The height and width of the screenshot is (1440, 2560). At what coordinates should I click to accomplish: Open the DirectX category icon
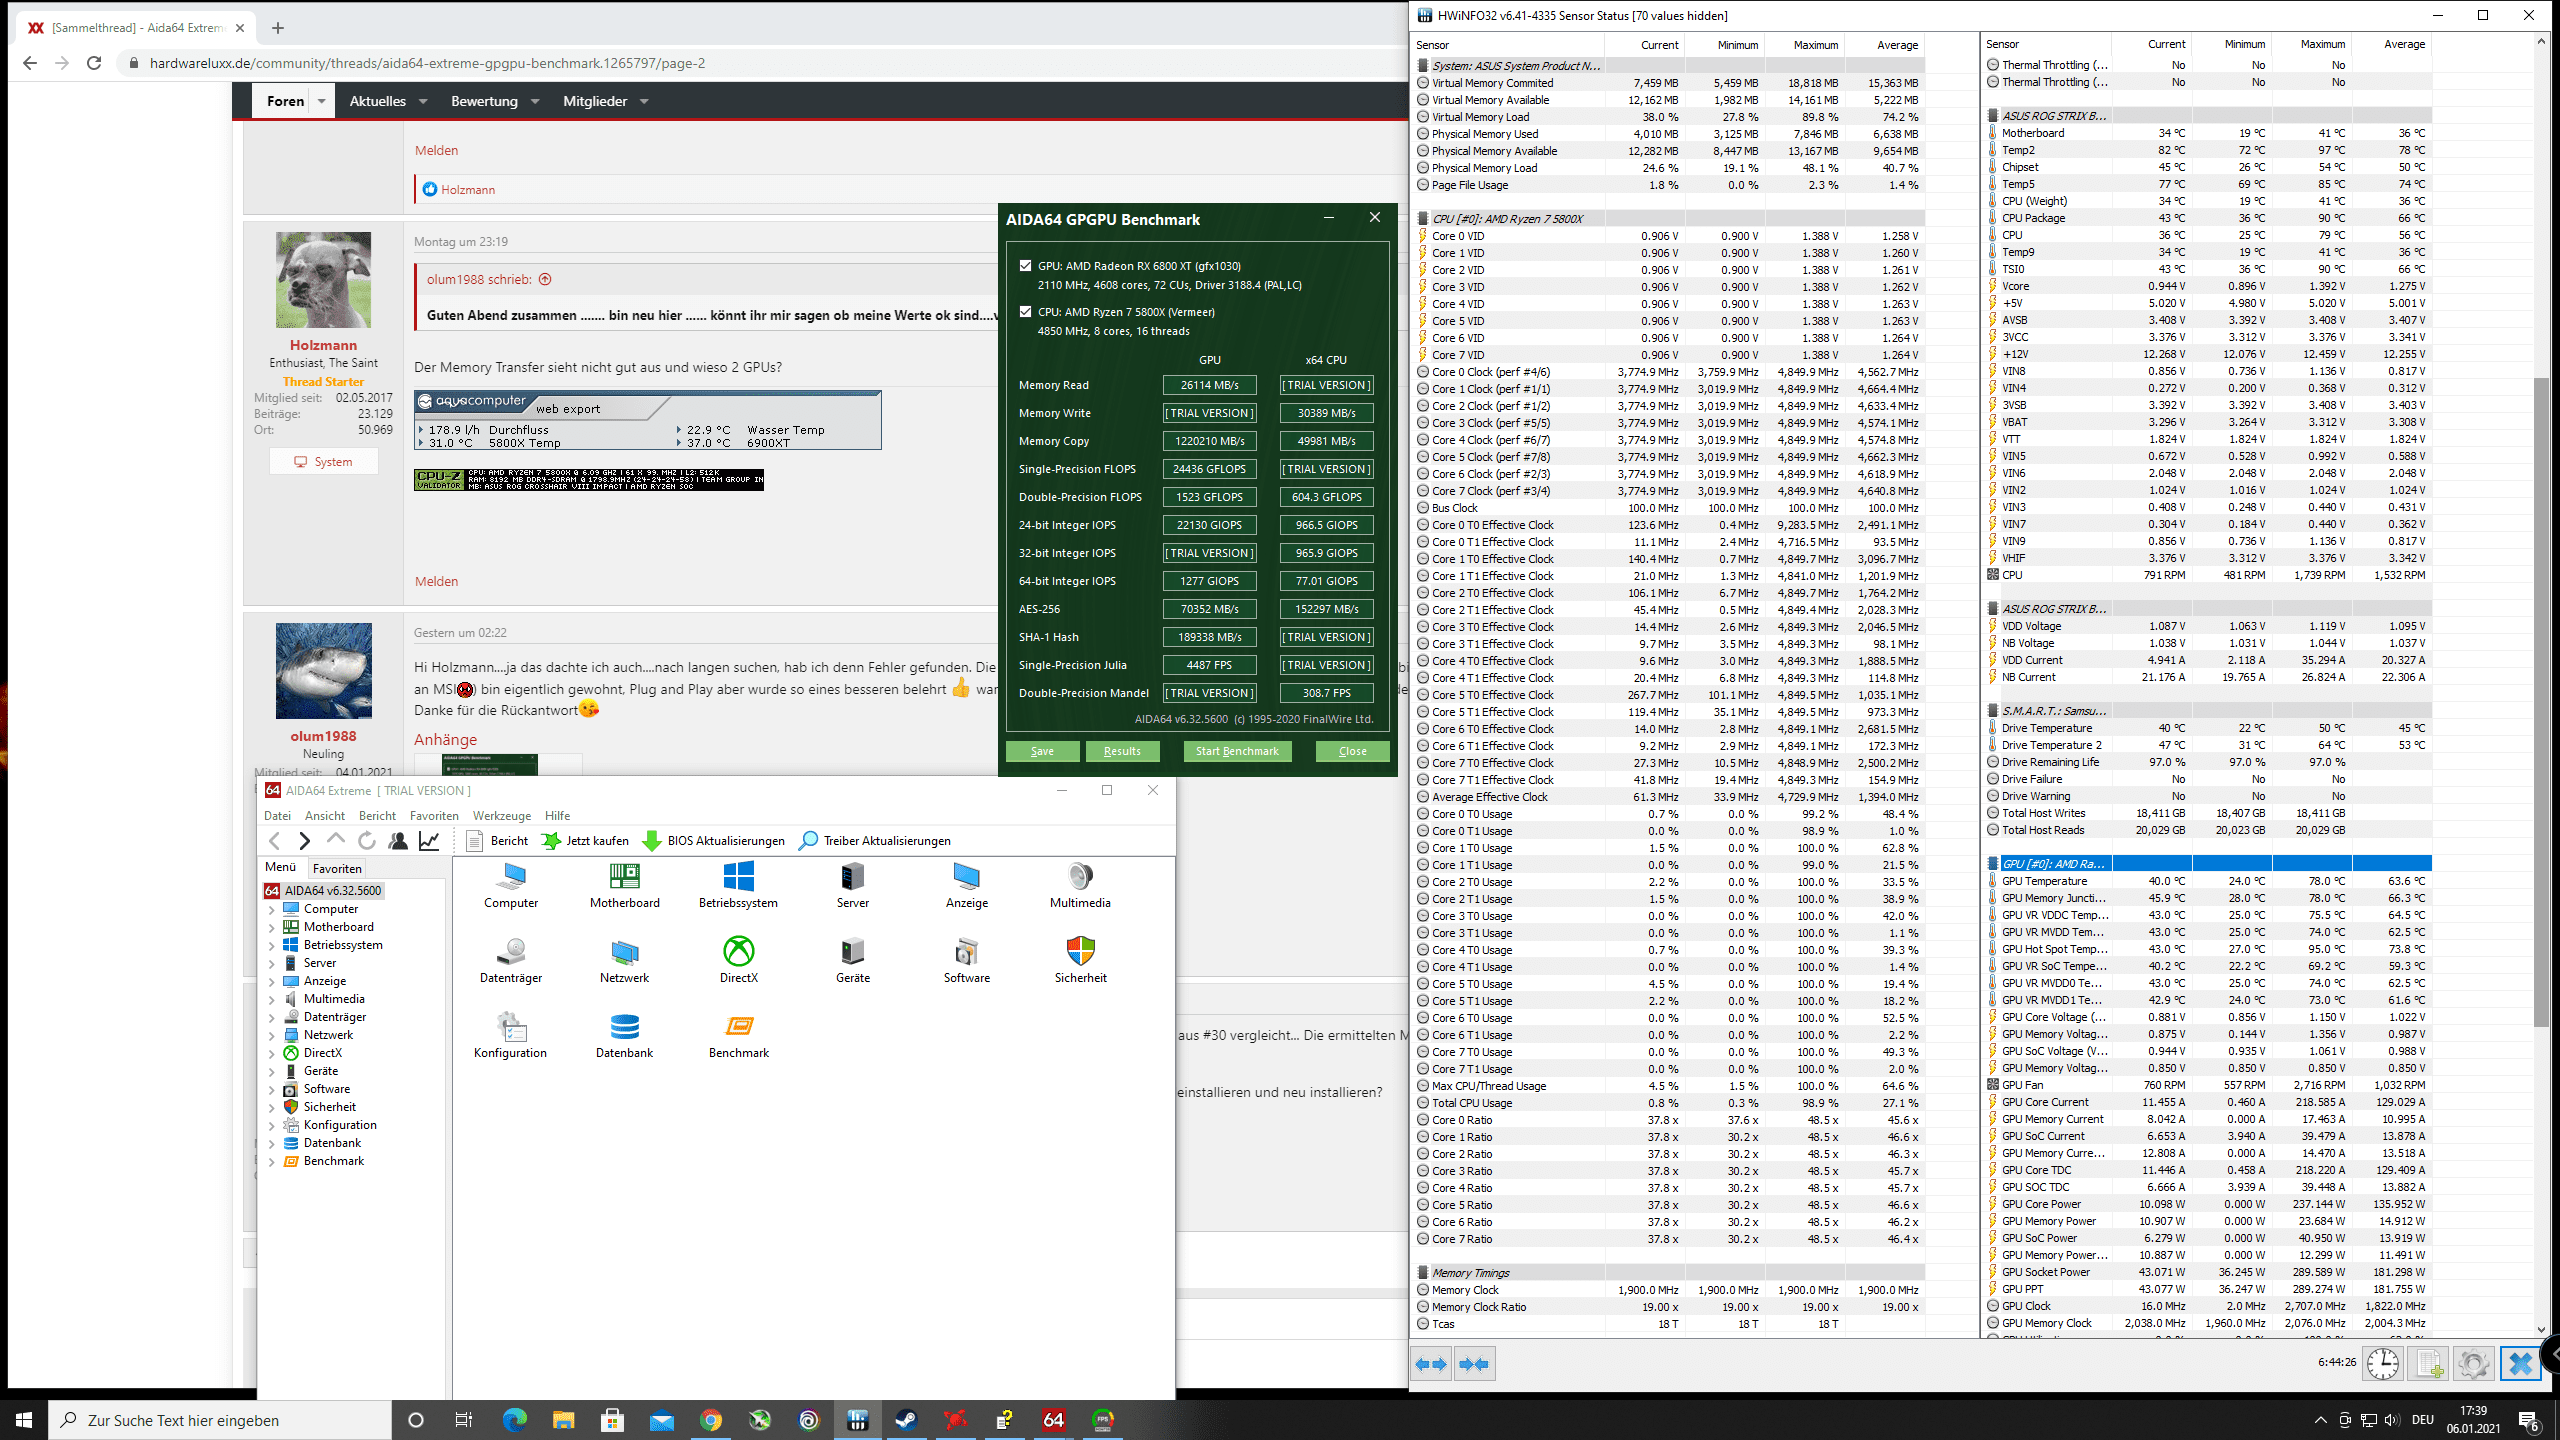point(738,951)
